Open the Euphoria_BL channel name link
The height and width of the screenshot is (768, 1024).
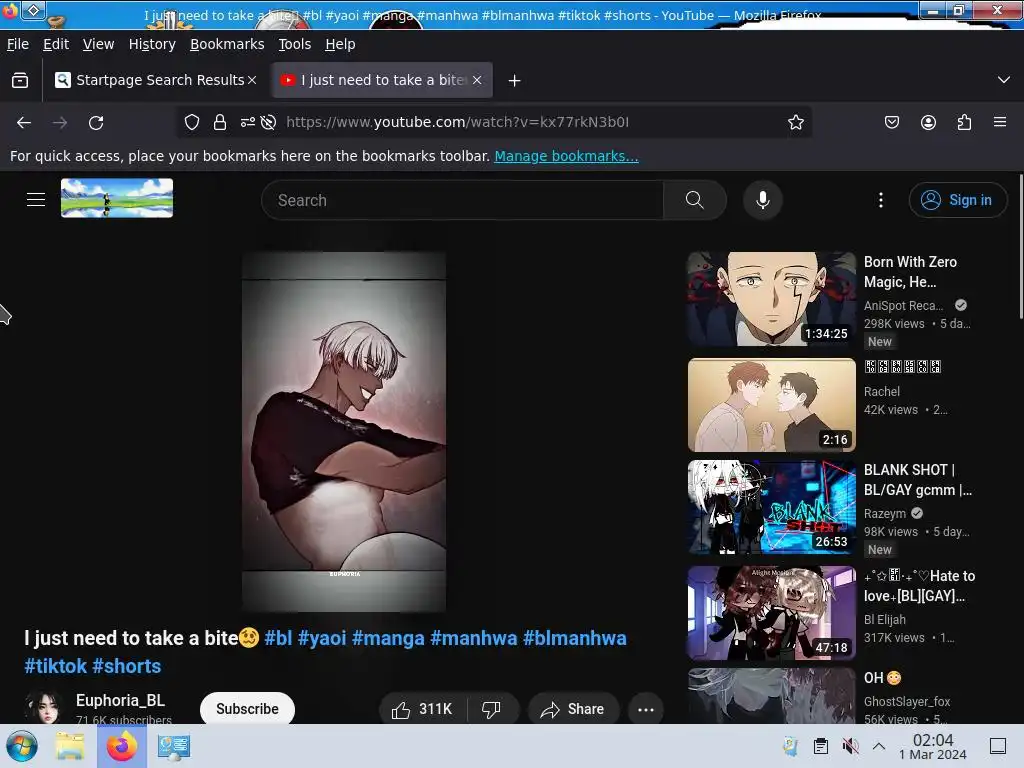click(120, 700)
